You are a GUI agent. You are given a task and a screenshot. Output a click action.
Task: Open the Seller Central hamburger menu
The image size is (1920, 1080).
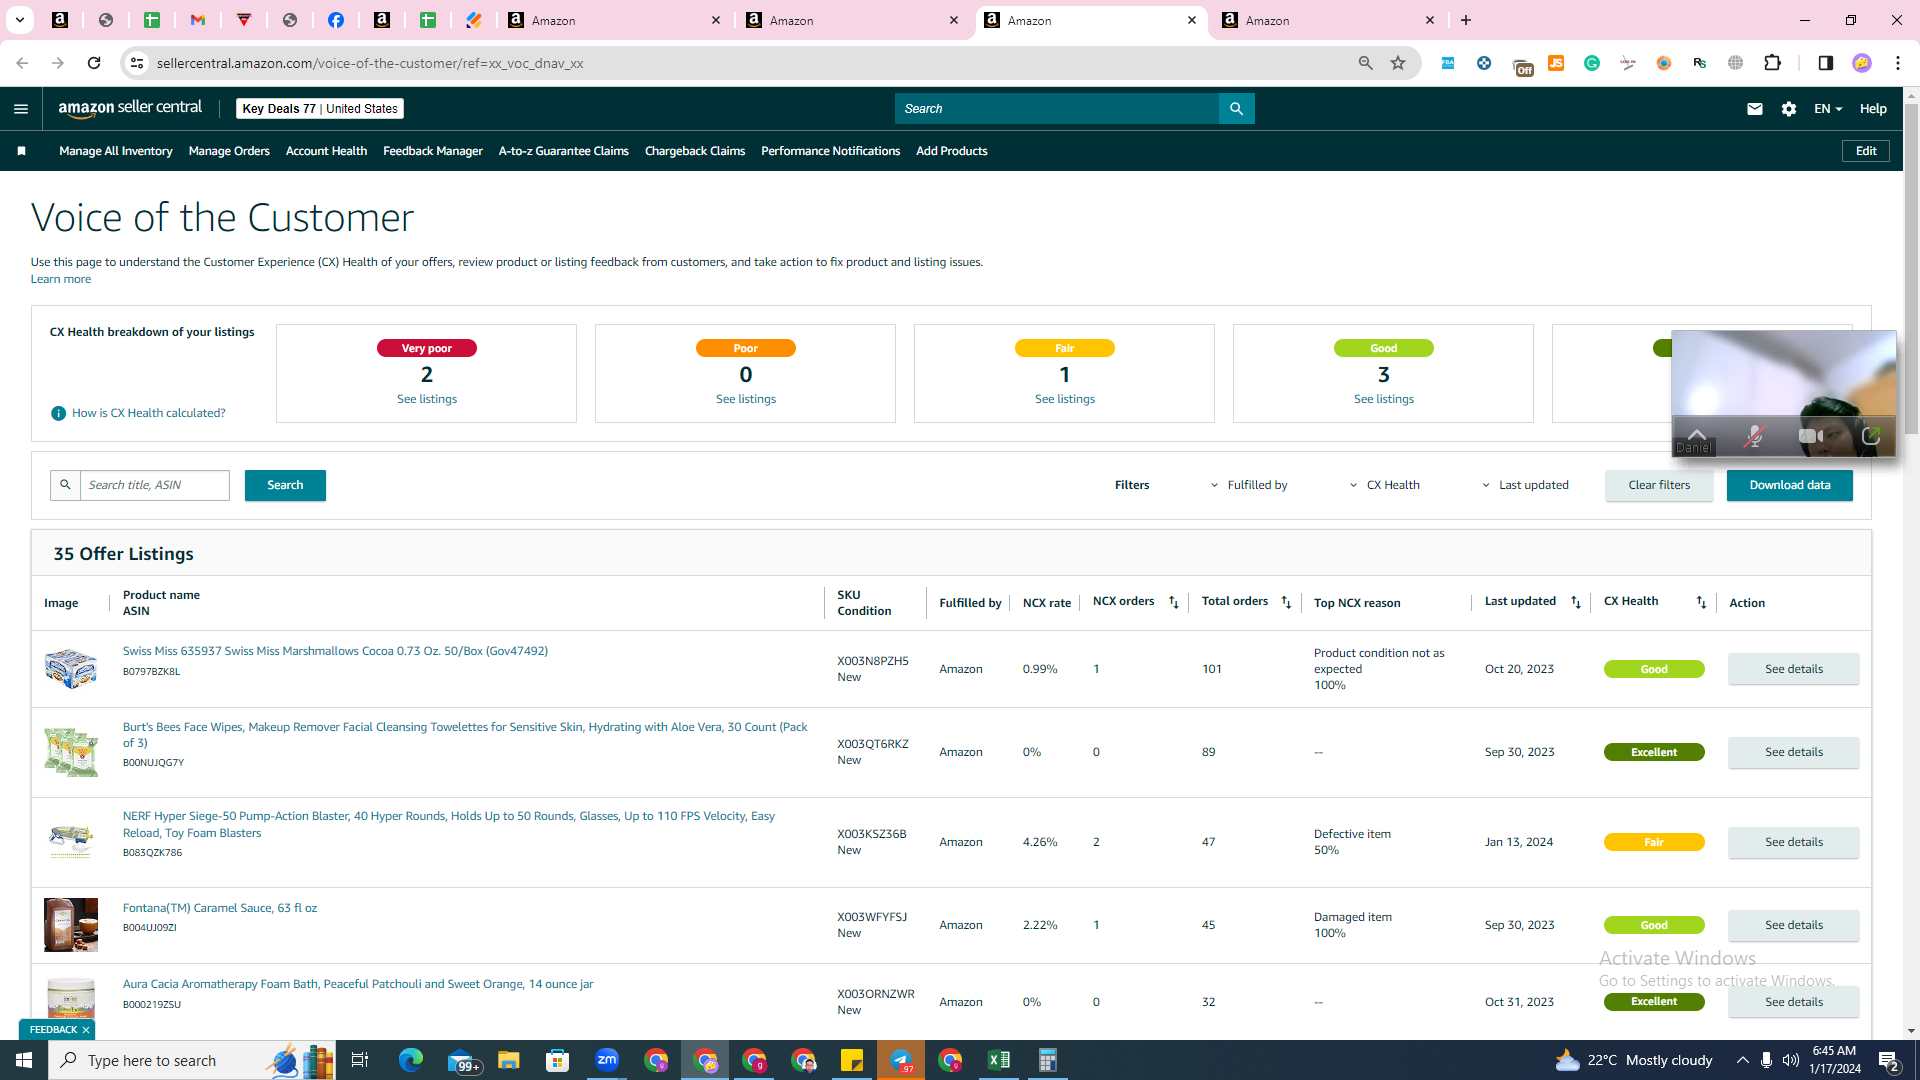click(x=21, y=109)
